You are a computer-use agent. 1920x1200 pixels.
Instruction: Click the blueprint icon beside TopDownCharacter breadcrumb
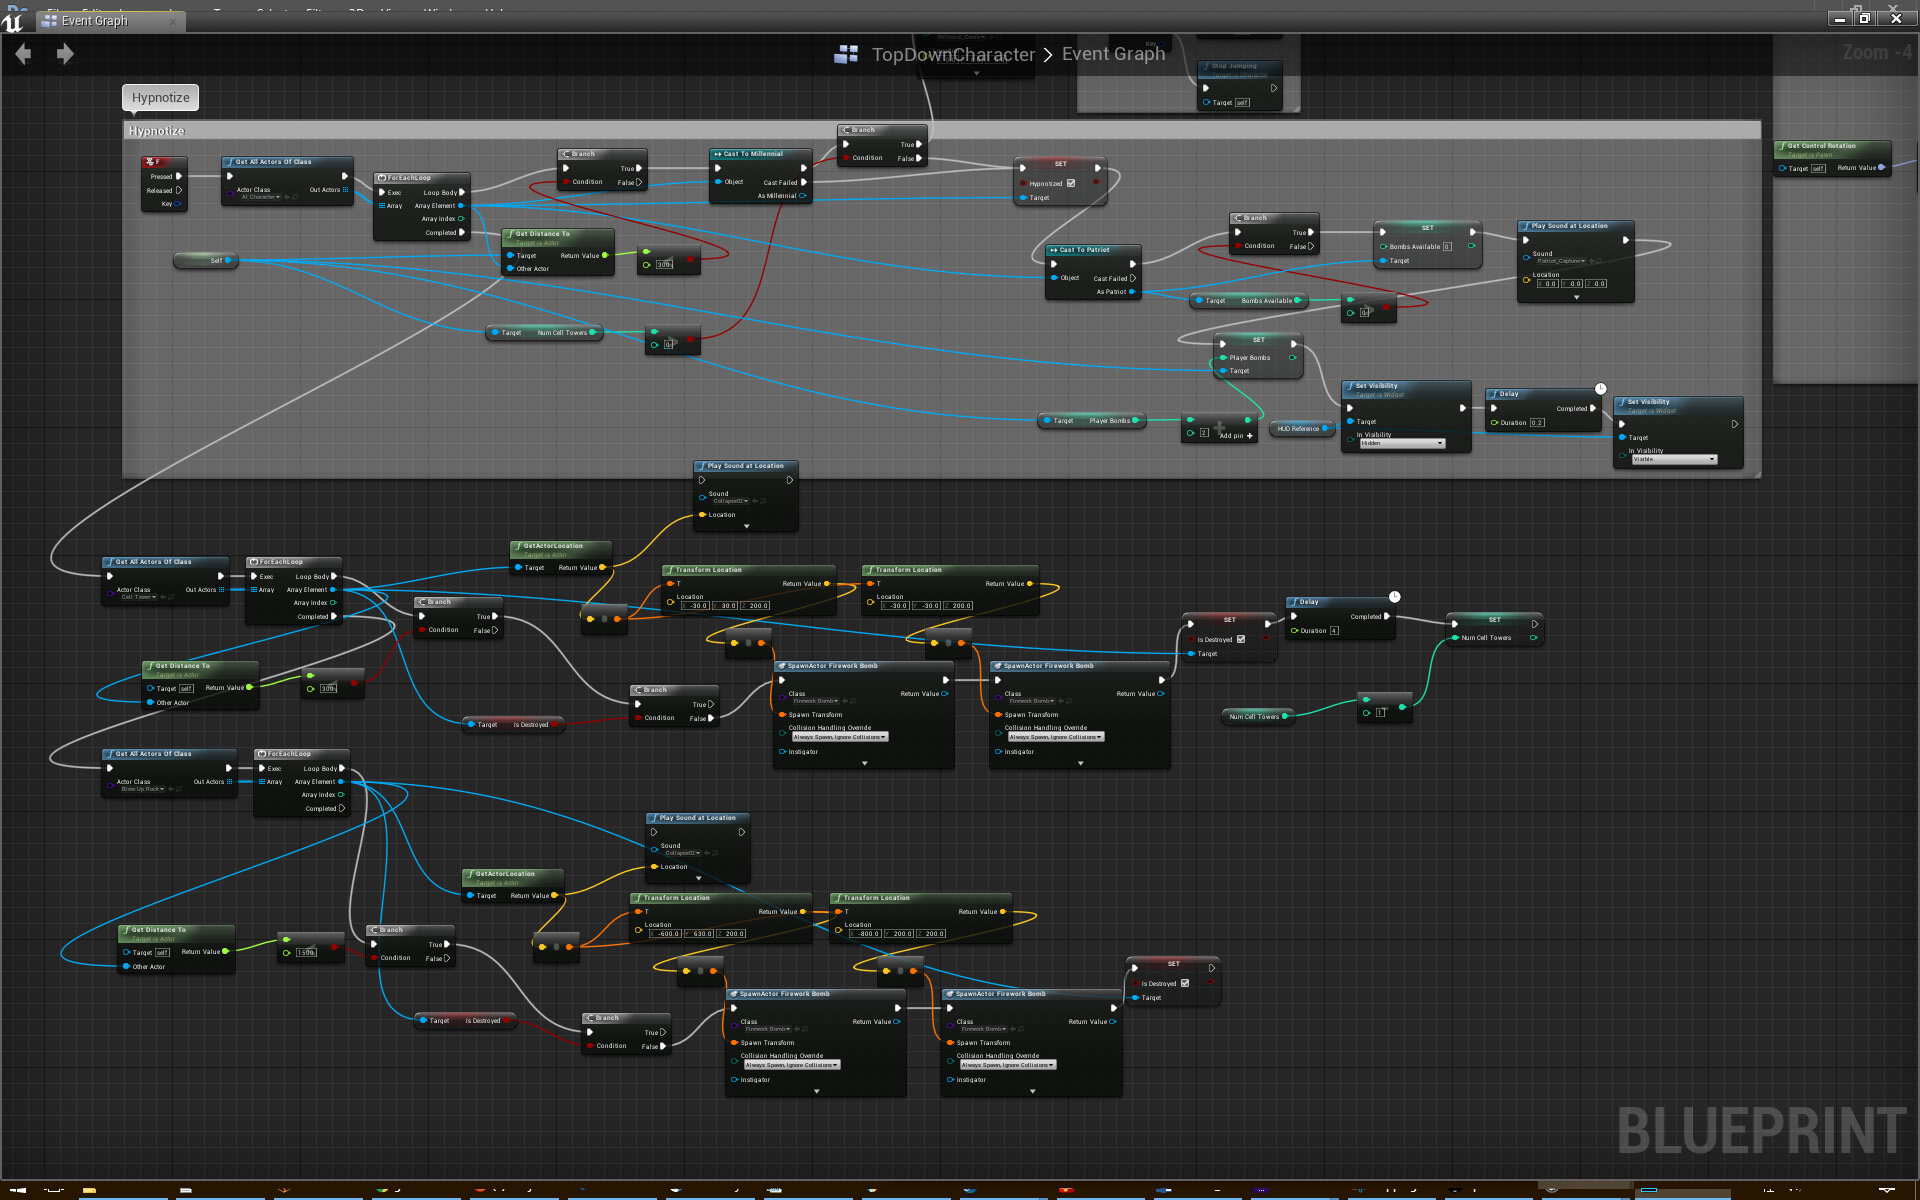coord(846,55)
